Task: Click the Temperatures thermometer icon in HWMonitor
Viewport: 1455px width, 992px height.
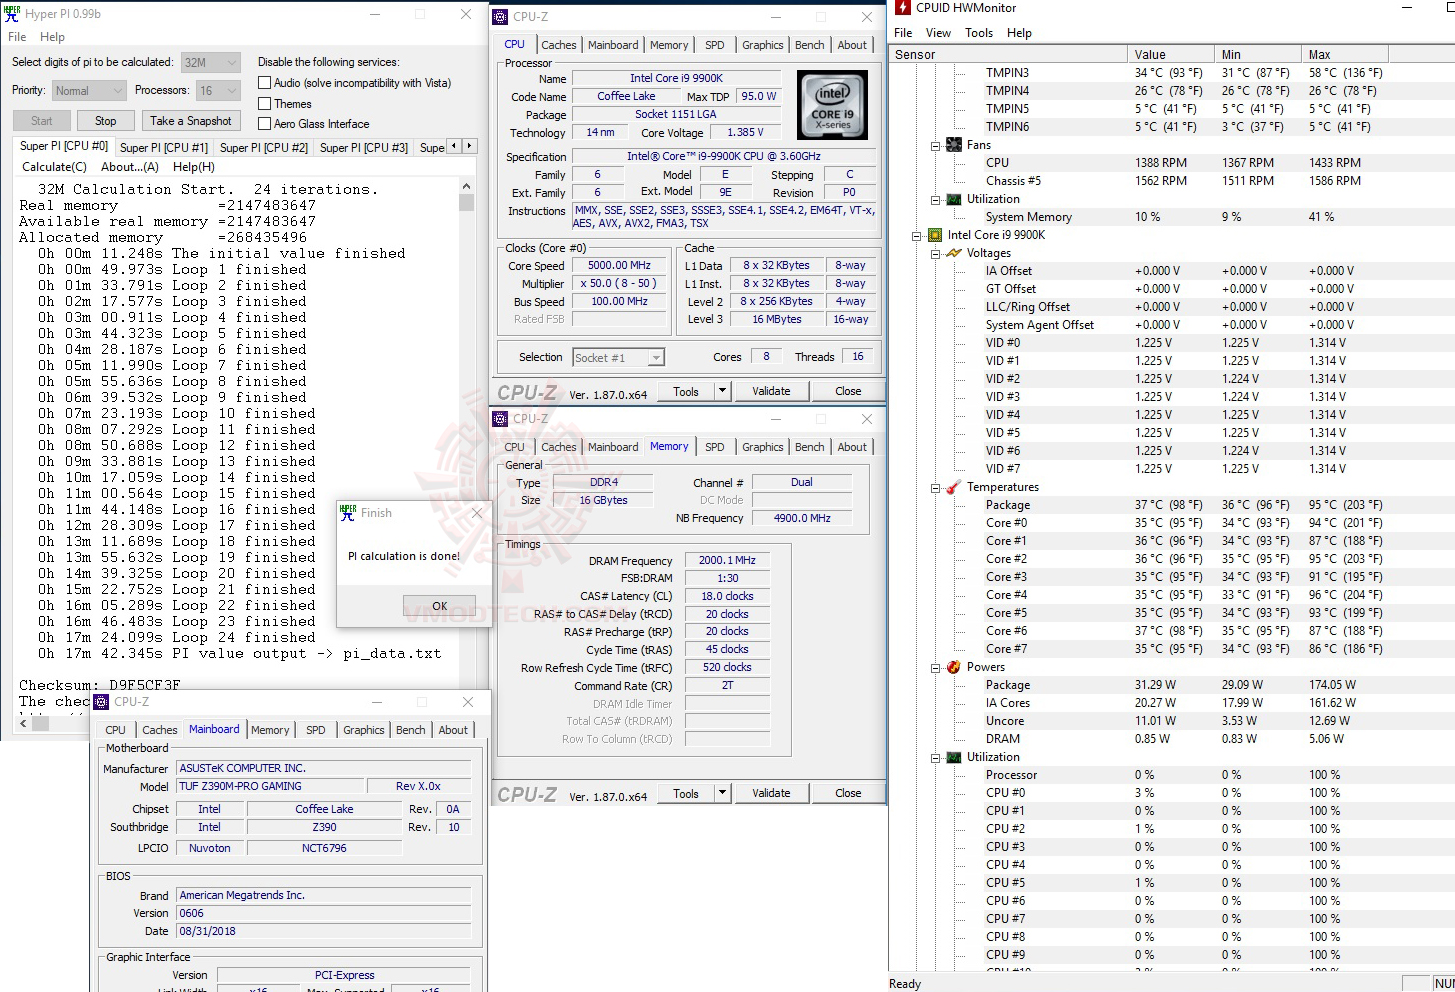Action: [952, 487]
